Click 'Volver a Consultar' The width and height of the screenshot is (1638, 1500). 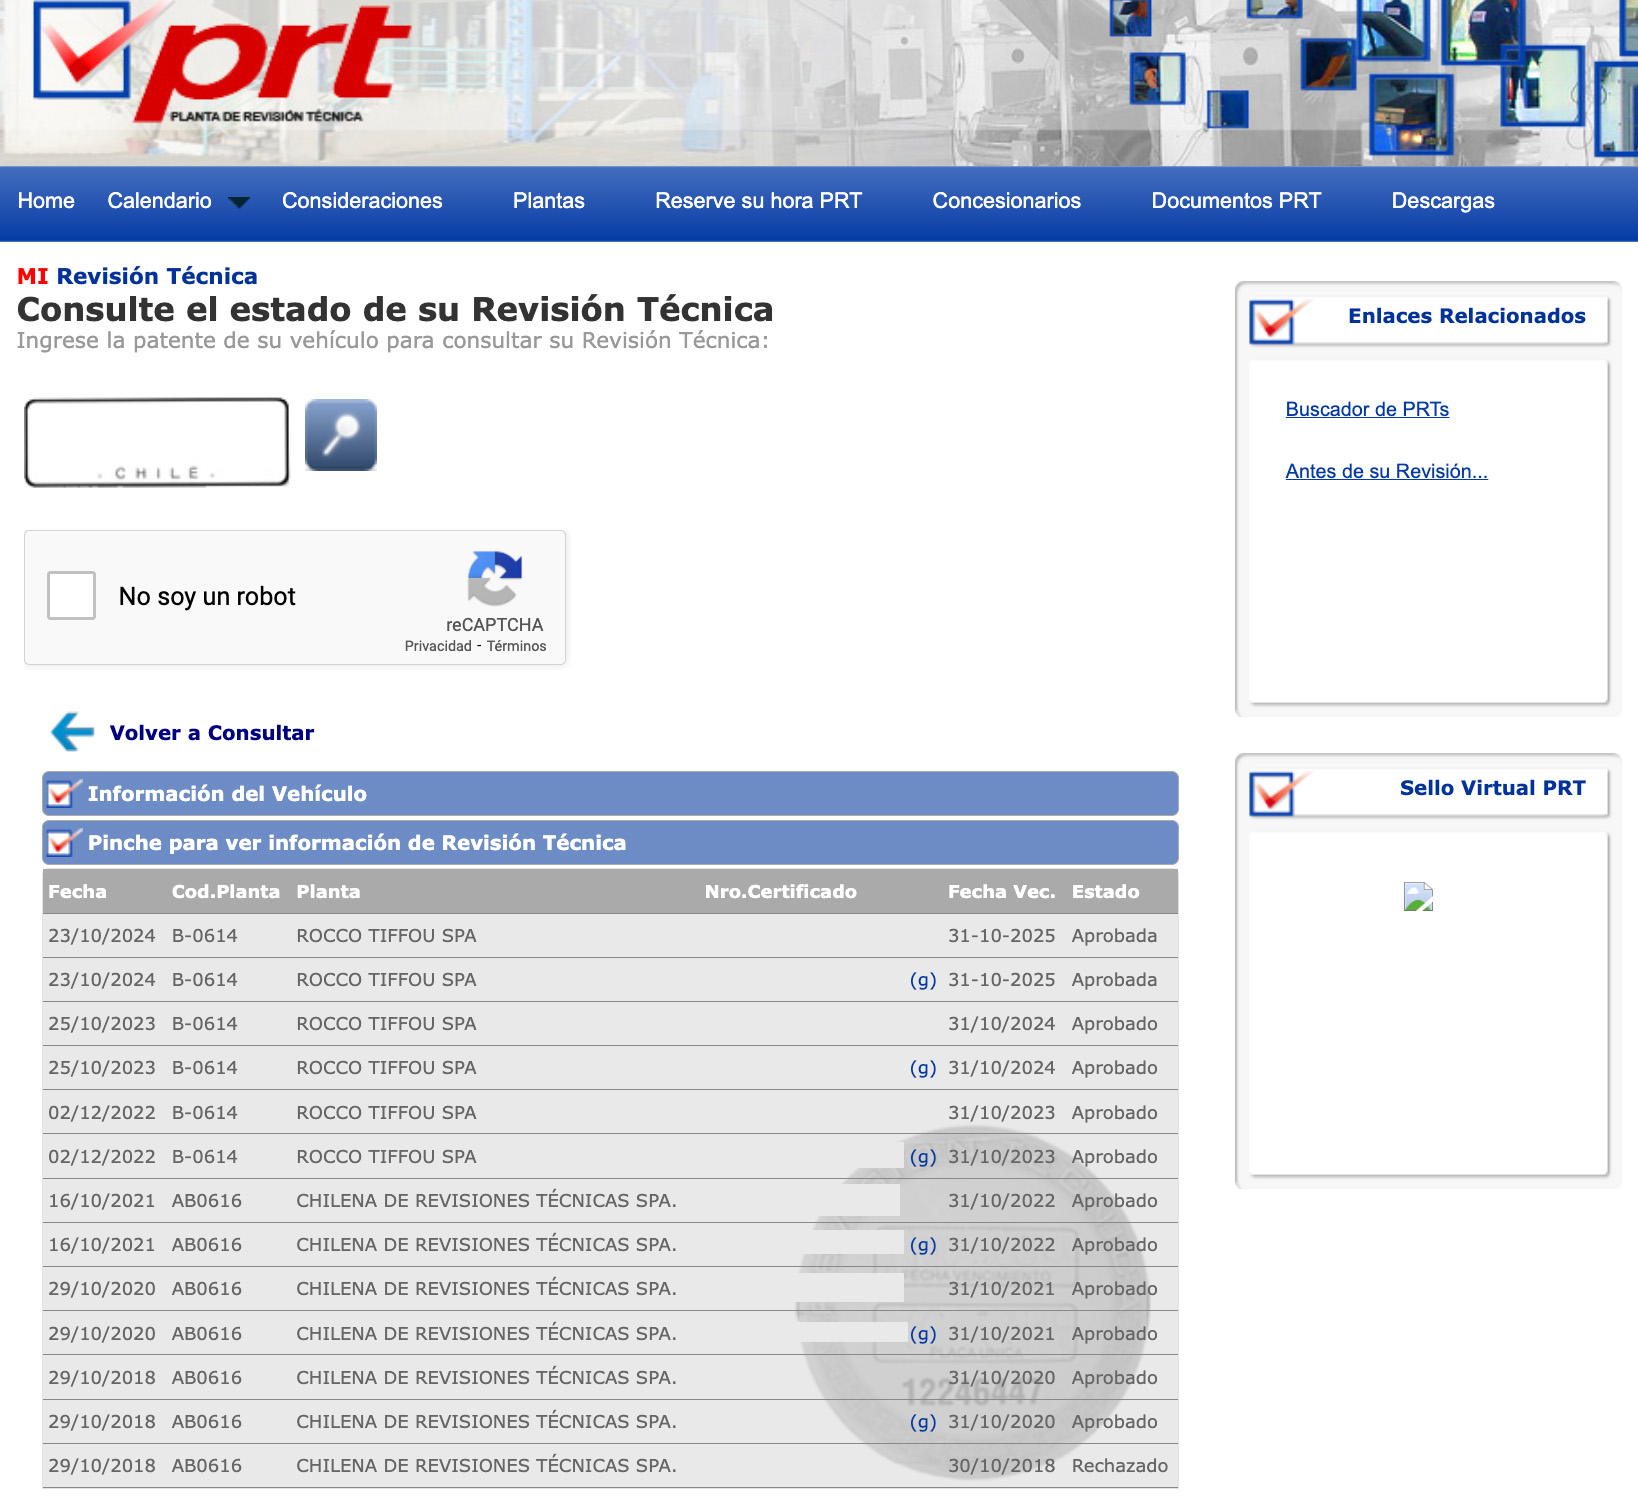pos(211,731)
